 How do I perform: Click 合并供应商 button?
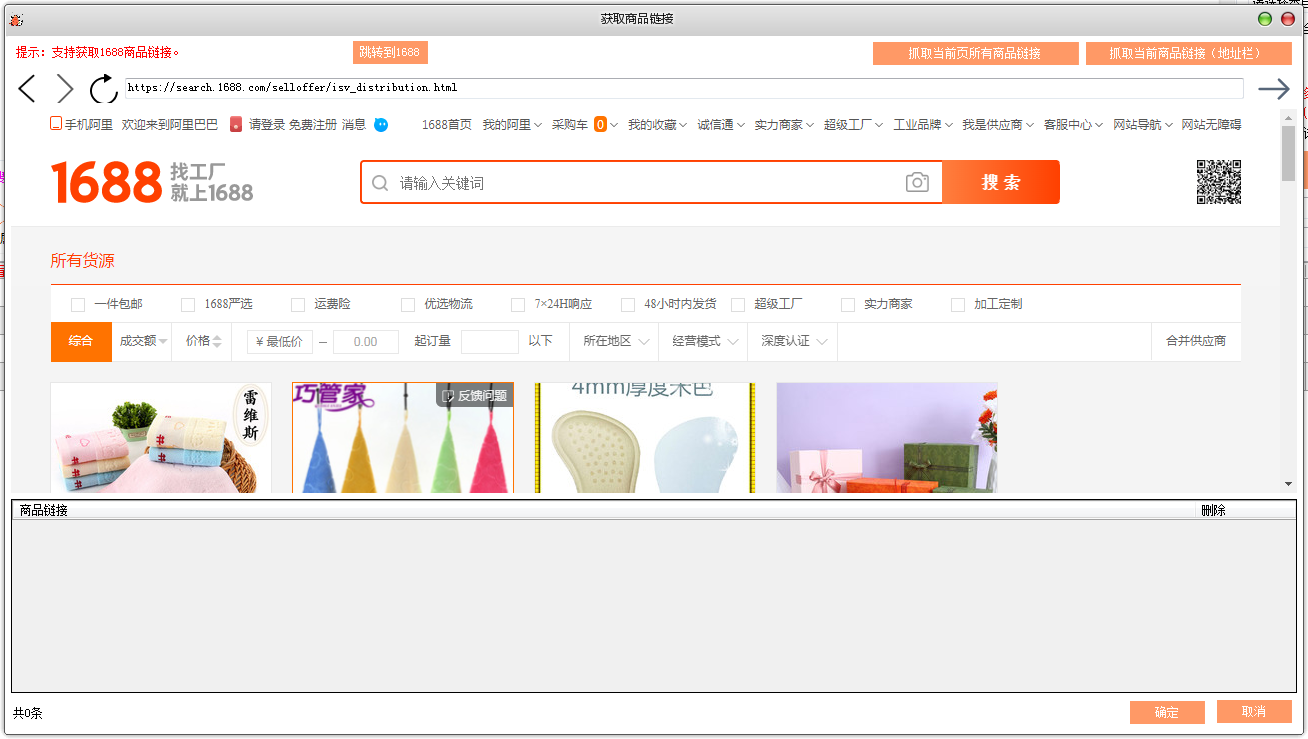tap(1196, 341)
